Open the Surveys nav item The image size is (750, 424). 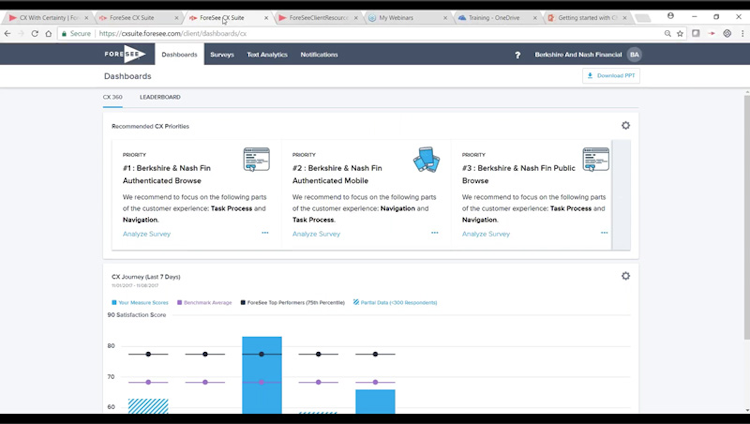[222, 55]
